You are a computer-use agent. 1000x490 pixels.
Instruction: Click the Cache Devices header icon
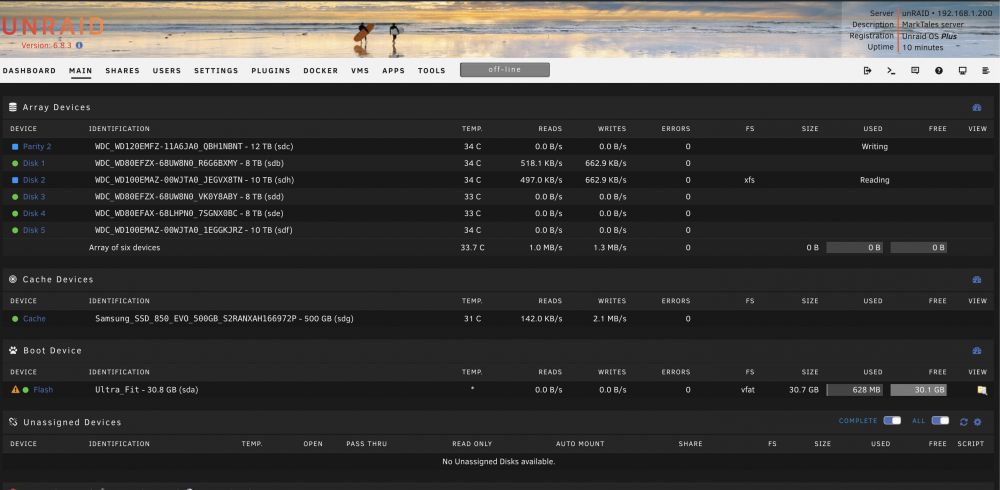[13, 279]
